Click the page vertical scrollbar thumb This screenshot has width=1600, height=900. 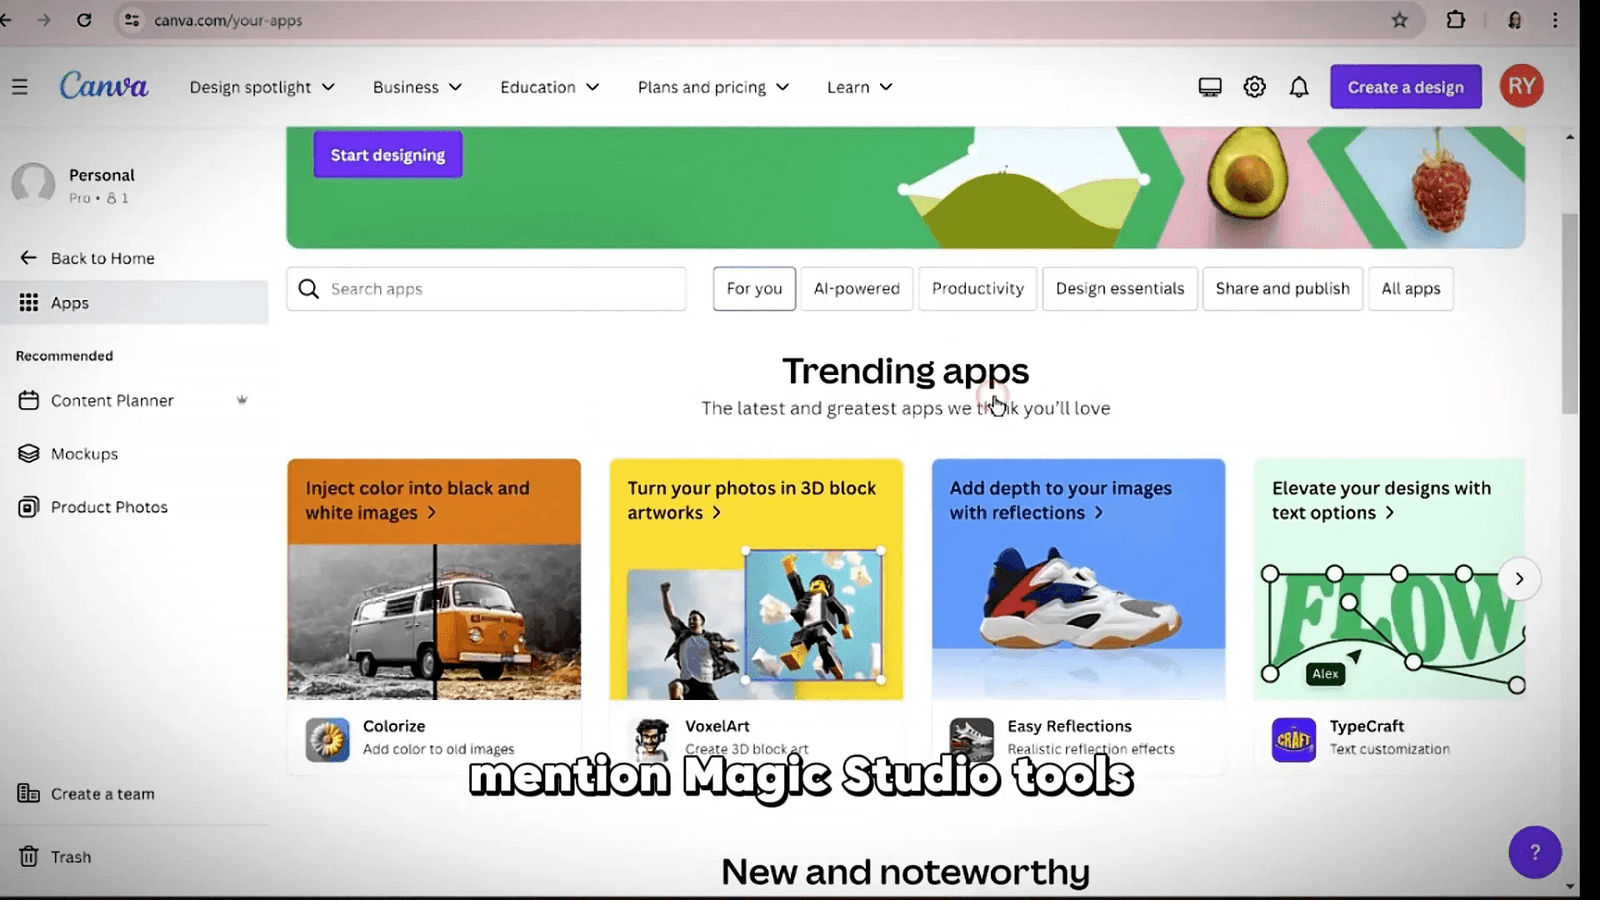point(1570,314)
